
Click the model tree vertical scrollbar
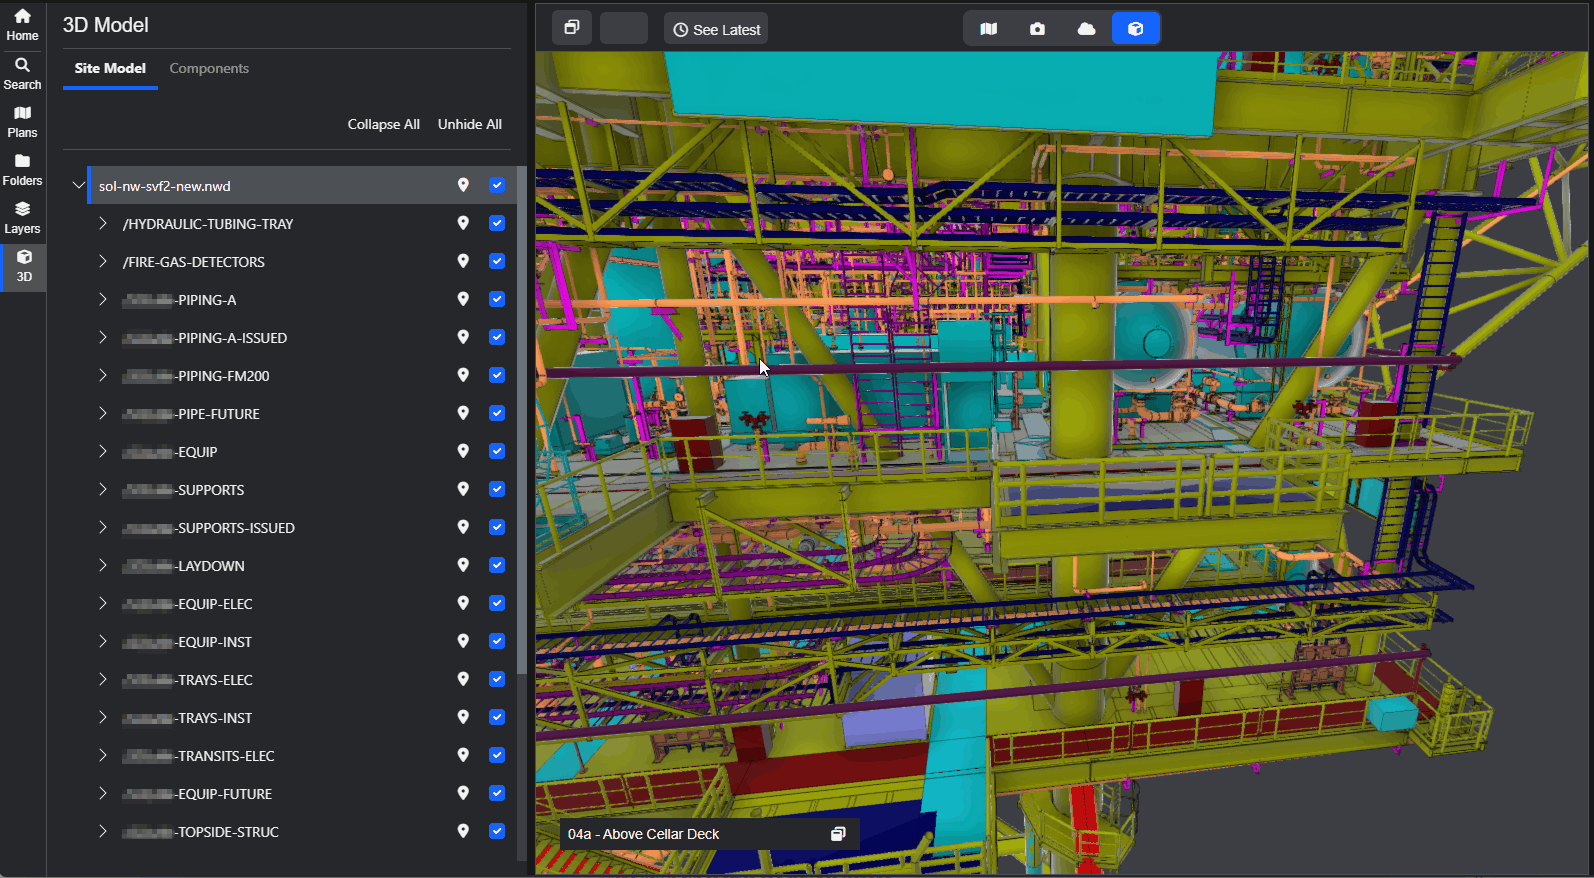[521, 420]
